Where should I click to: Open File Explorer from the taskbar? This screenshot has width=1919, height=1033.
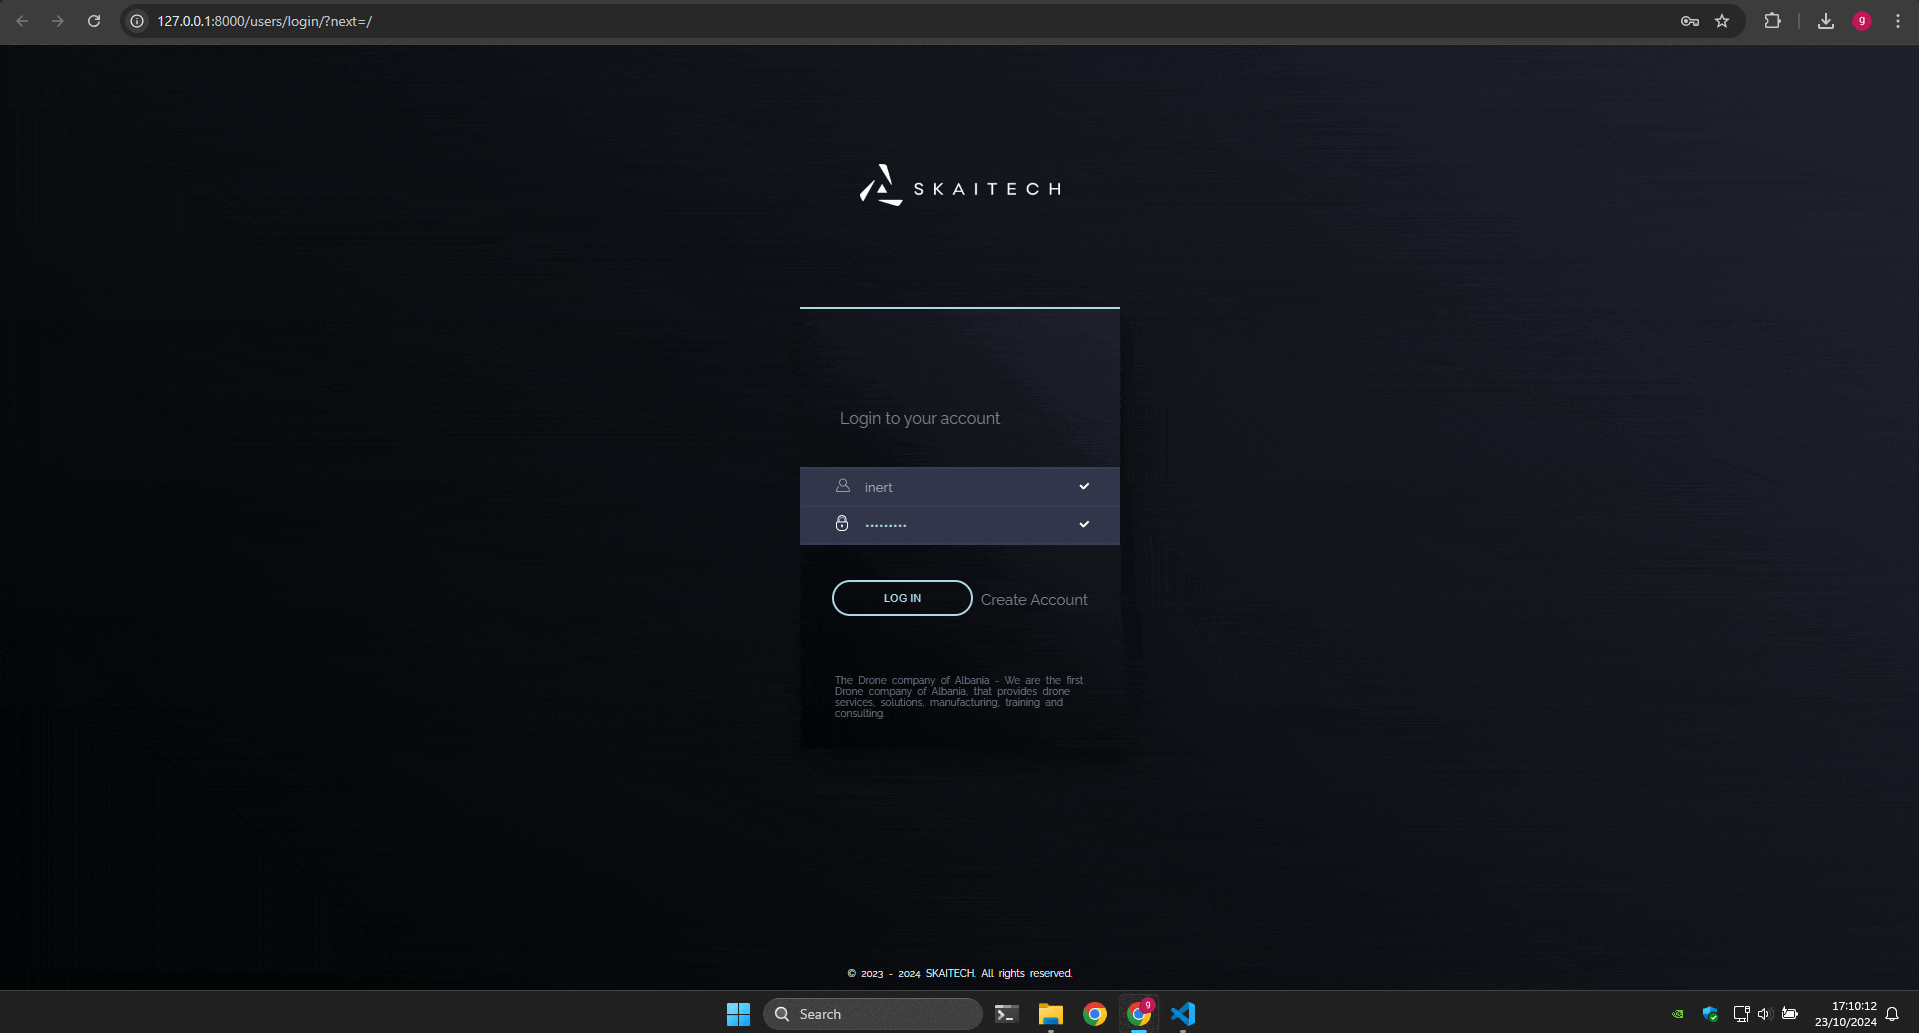(1050, 1014)
